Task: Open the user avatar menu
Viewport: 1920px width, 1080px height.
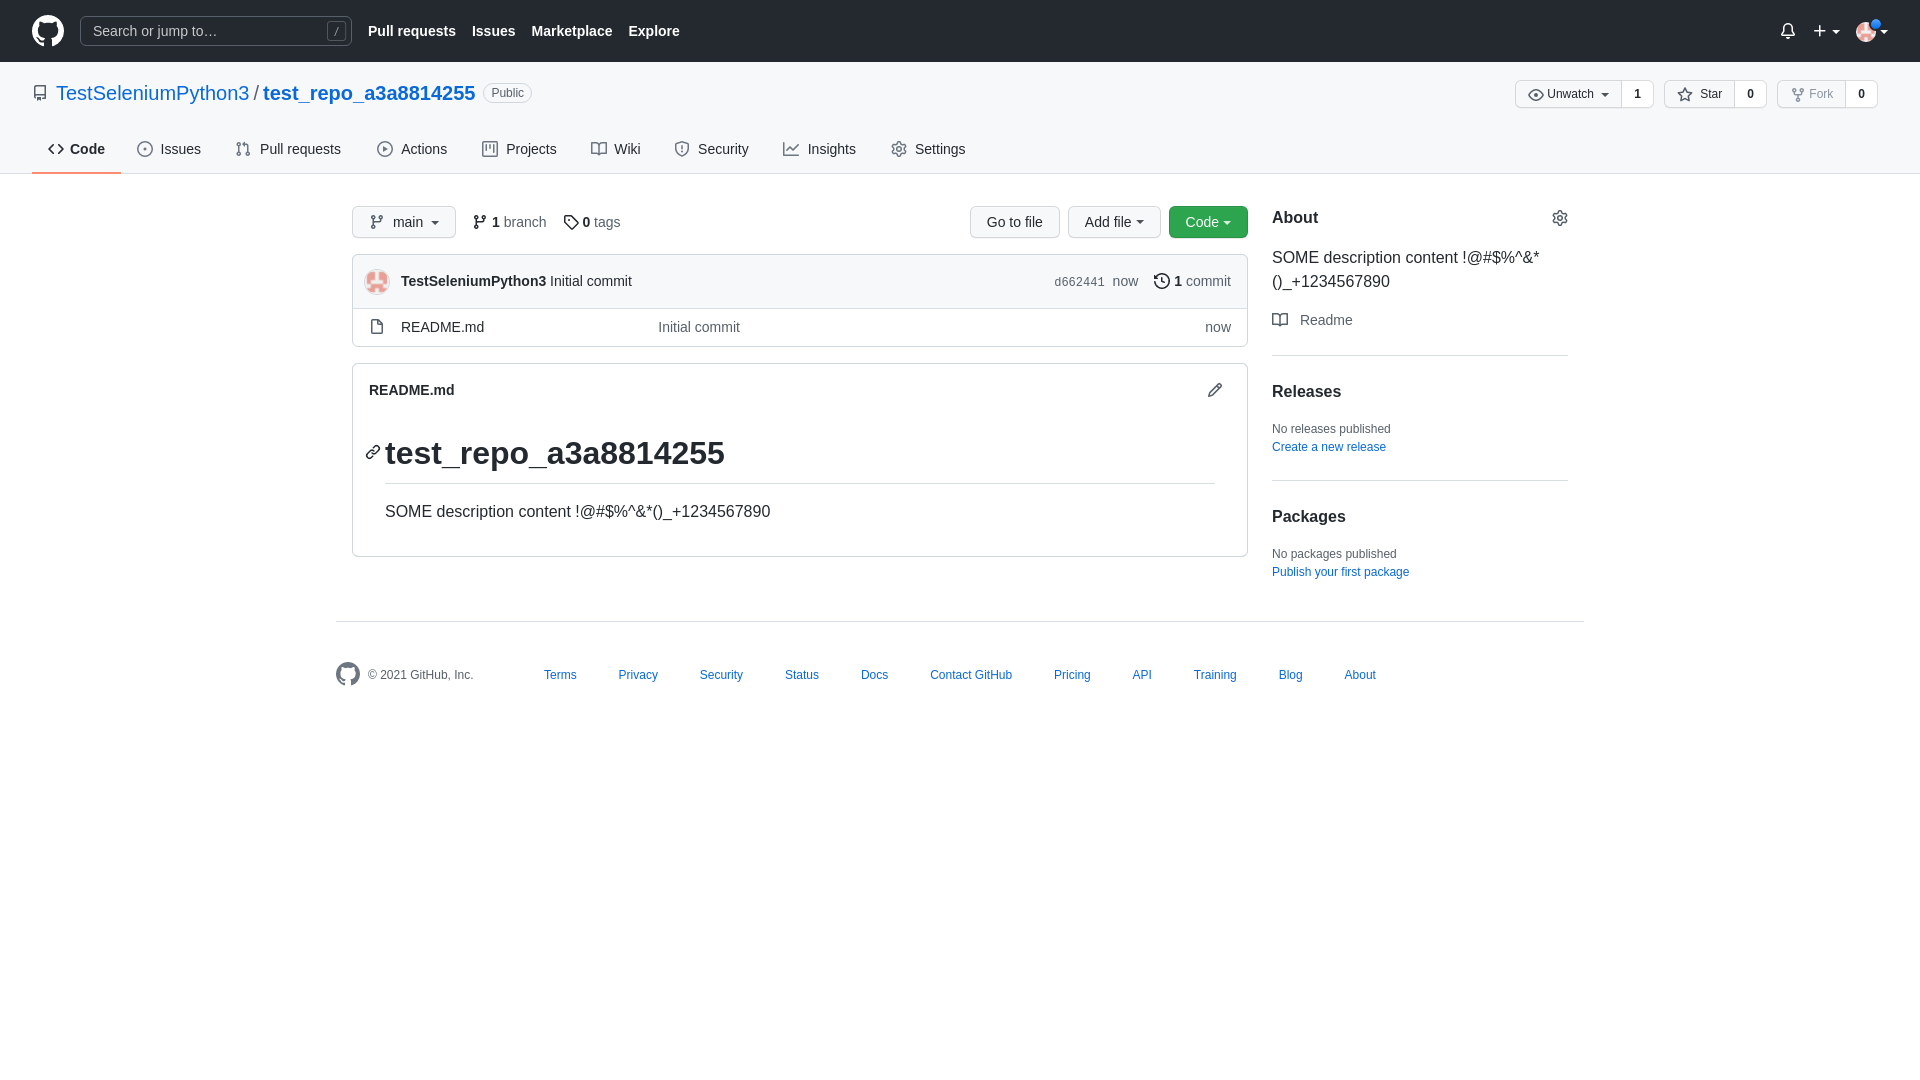Action: (1871, 31)
